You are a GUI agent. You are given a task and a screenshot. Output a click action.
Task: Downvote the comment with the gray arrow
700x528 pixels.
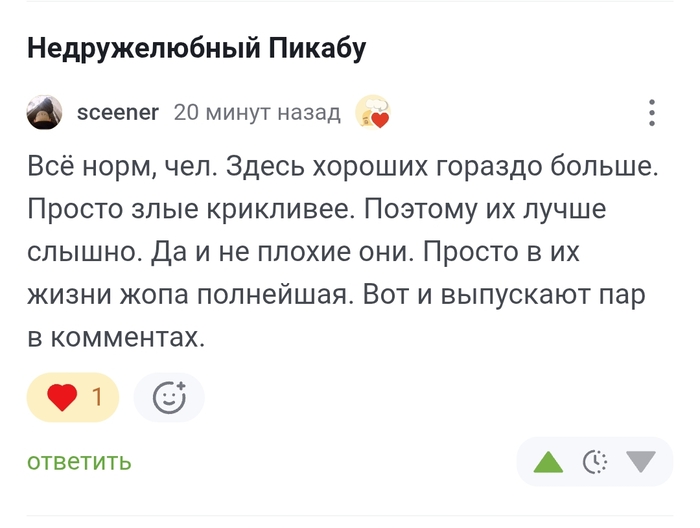pos(641,461)
